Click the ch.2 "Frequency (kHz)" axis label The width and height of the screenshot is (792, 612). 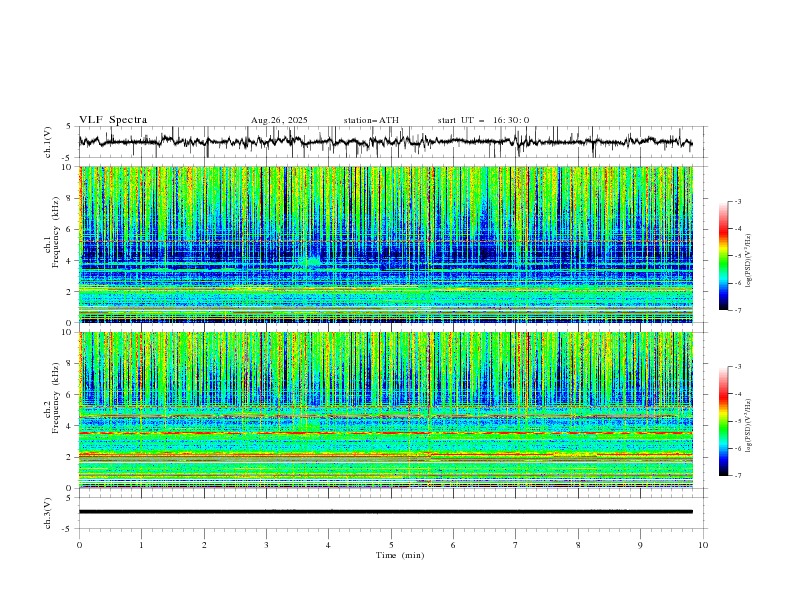coord(56,398)
